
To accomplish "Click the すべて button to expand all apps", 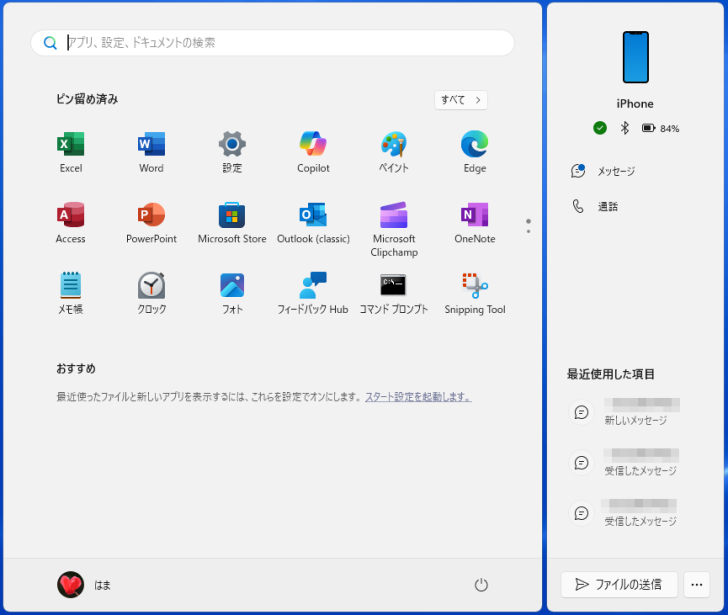I will pyautogui.click(x=461, y=100).
